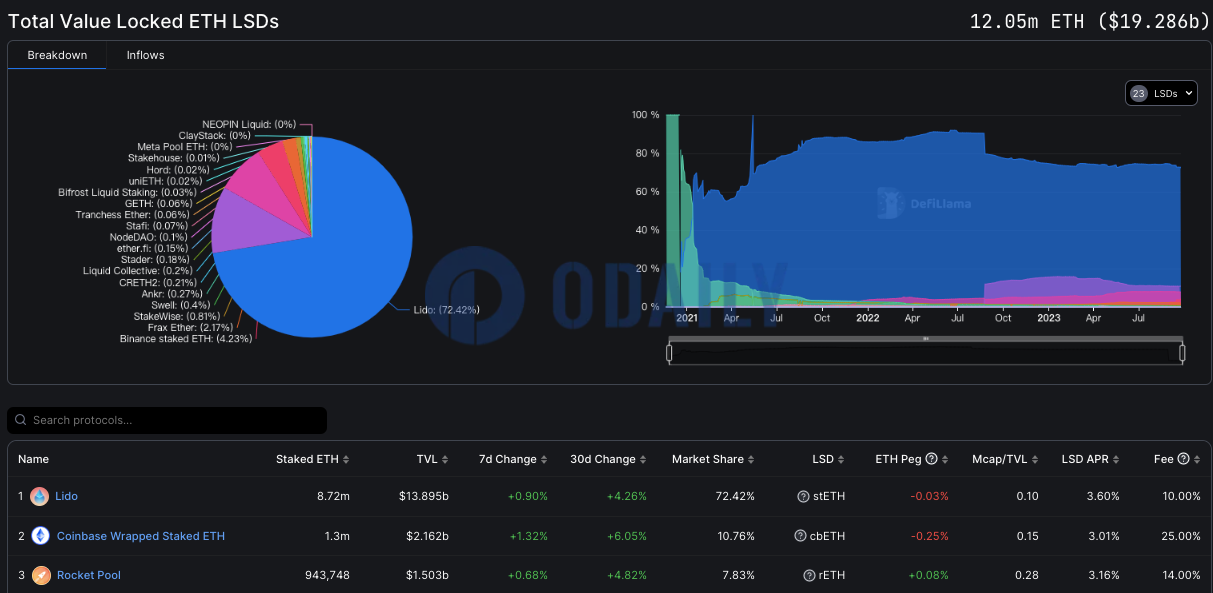Click the Coinbase Wrapped Staked ETH logo
The image size is (1213, 593).
[40, 536]
